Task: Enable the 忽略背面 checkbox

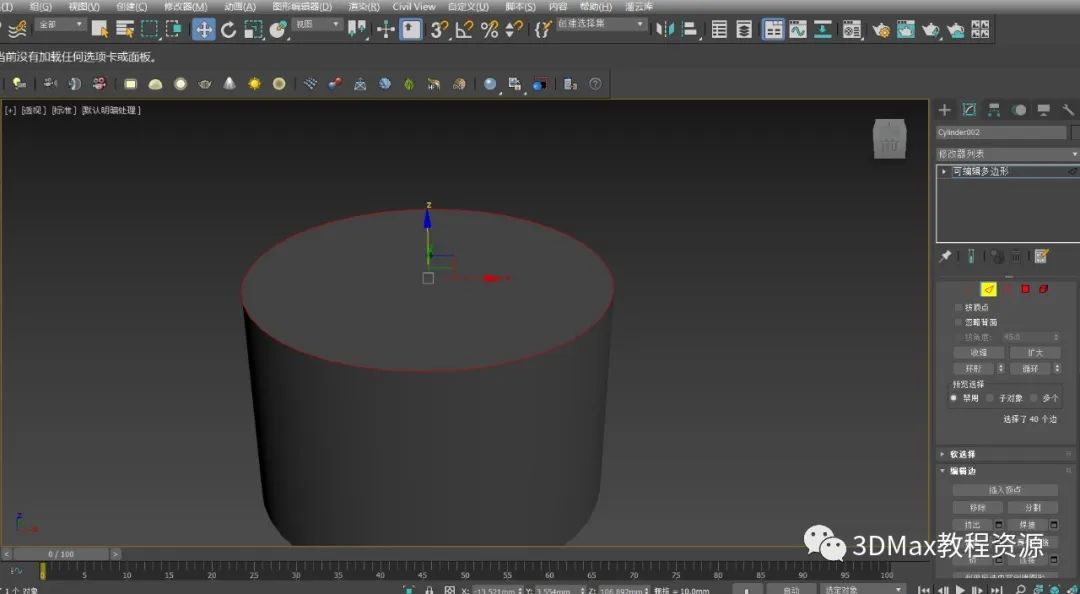Action: pyautogui.click(x=959, y=322)
